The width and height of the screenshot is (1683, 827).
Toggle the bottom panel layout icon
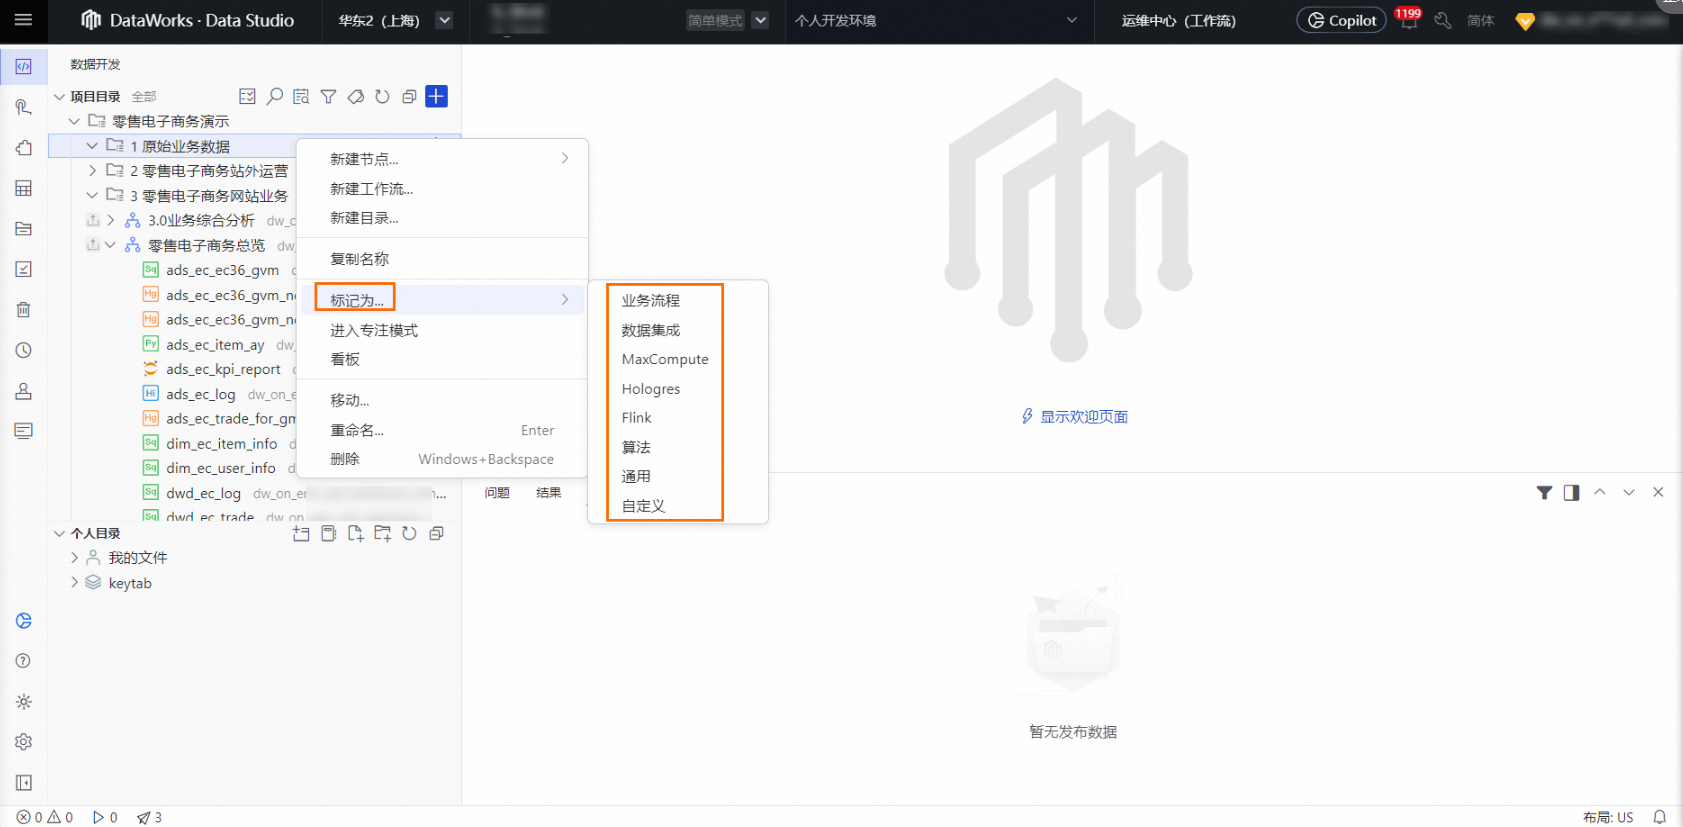pos(1571,492)
